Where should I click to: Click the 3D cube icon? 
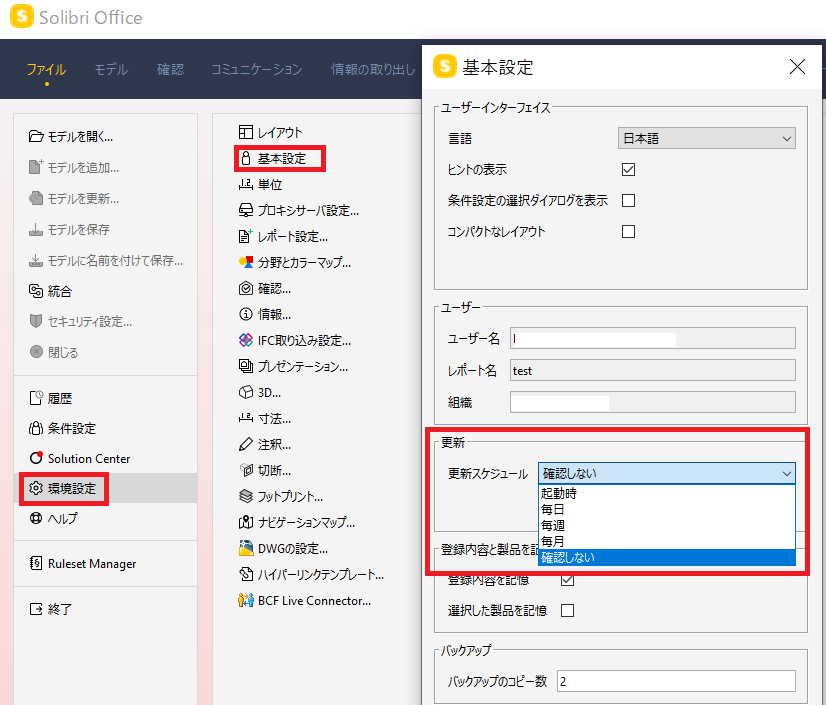pyautogui.click(x=245, y=392)
